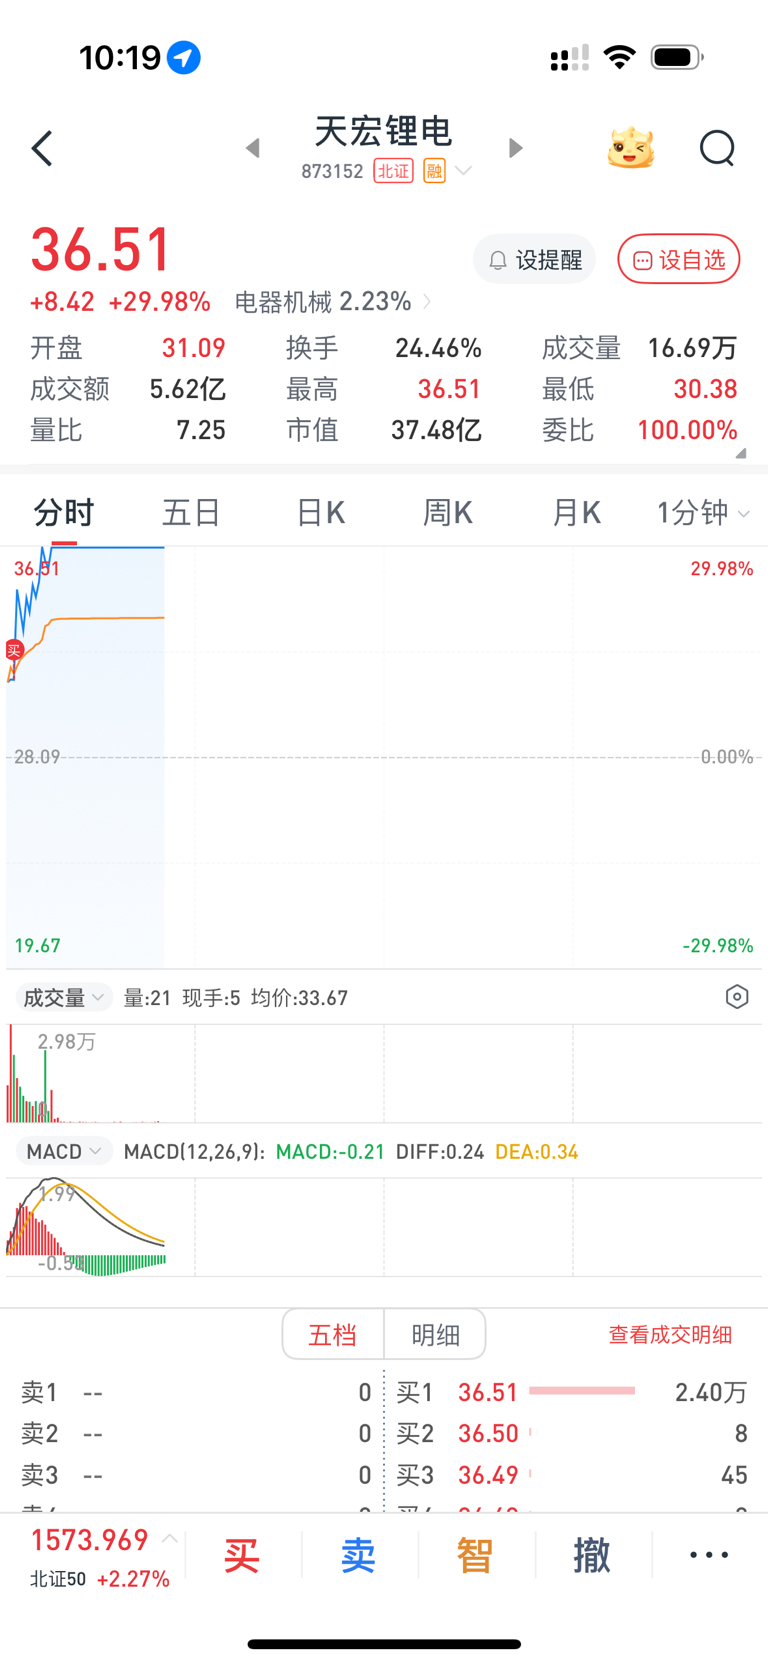Open chart settings hexagon icon
This screenshot has width=769, height=1665.
coord(737,997)
